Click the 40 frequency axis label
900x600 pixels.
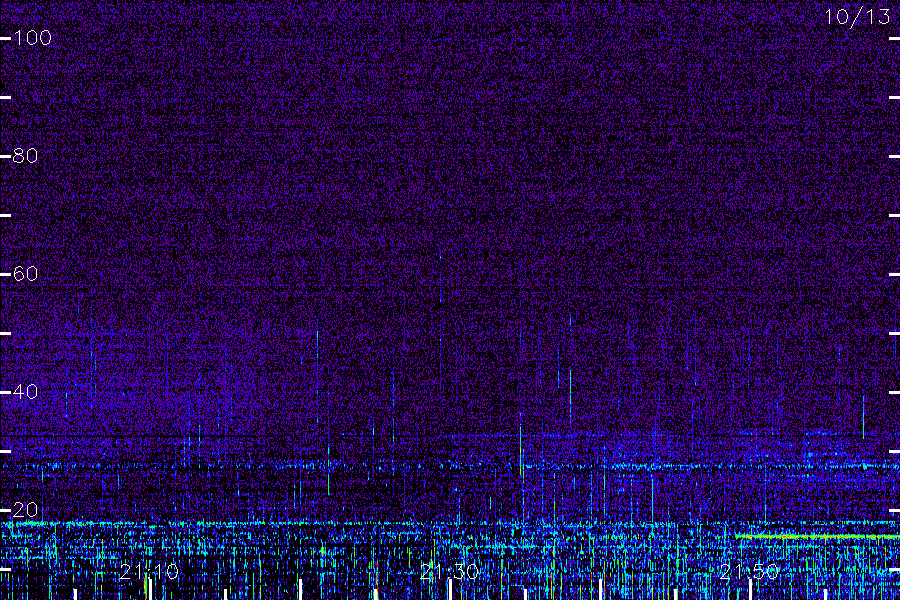[25, 392]
